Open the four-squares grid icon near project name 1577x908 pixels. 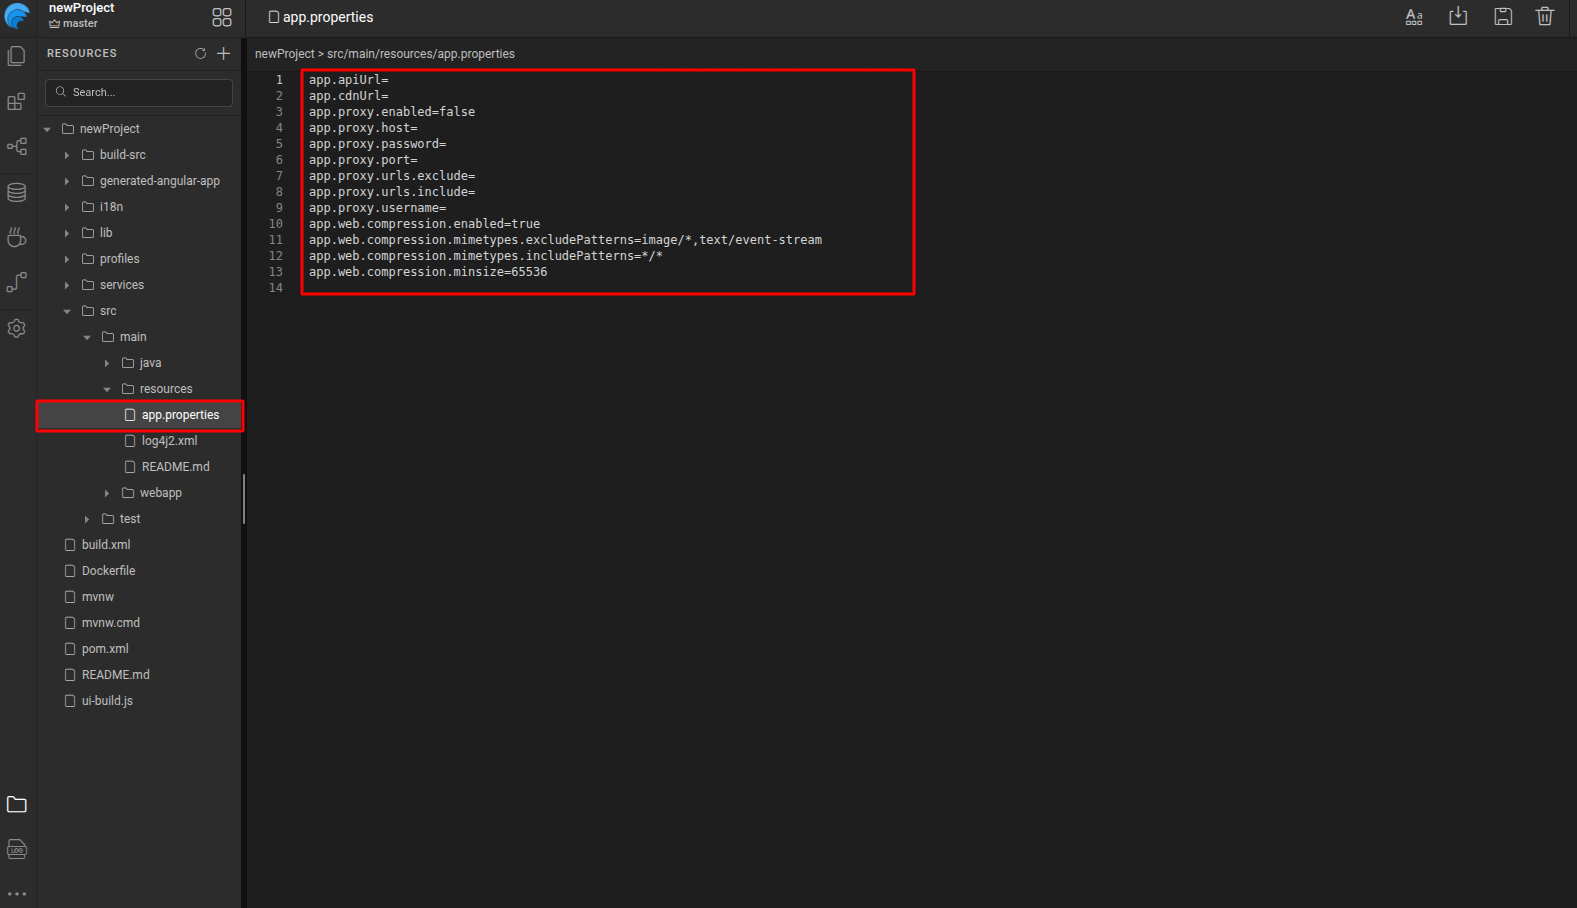(222, 17)
